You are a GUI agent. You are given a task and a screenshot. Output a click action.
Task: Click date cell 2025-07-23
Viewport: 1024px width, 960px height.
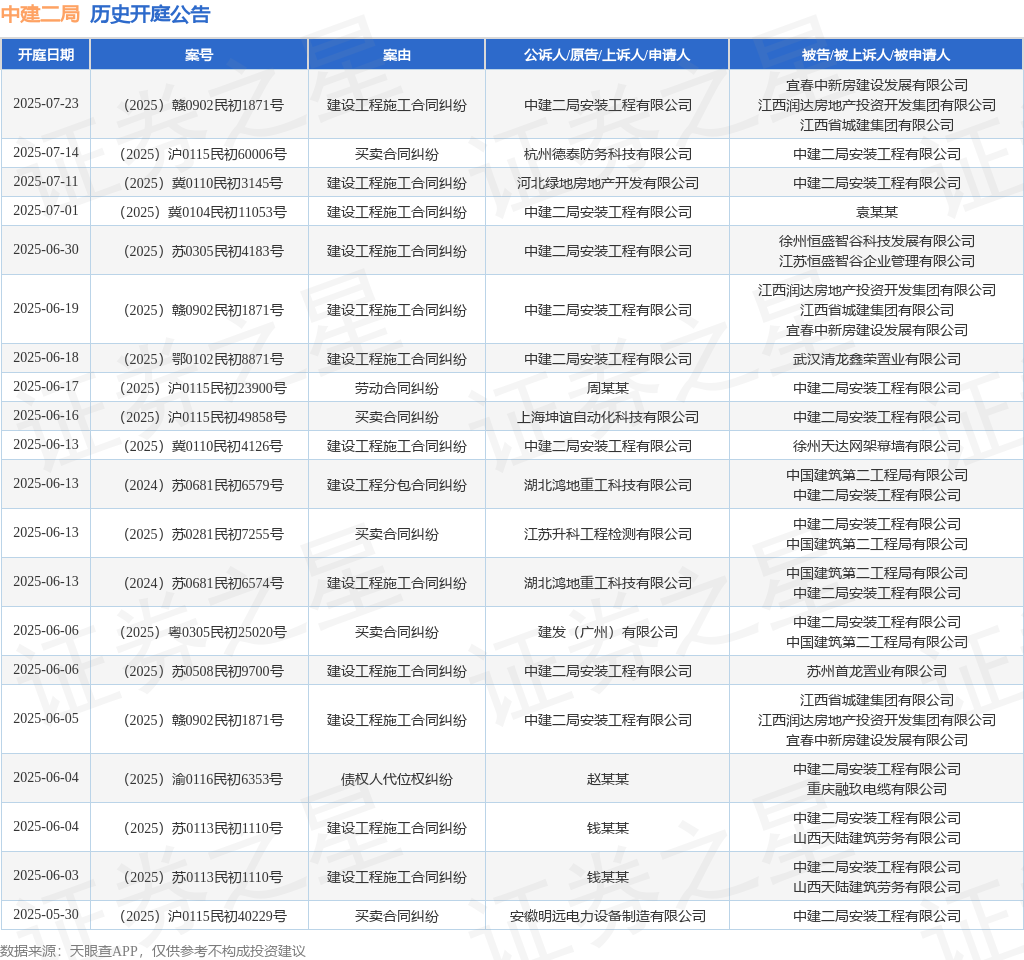point(46,104)
